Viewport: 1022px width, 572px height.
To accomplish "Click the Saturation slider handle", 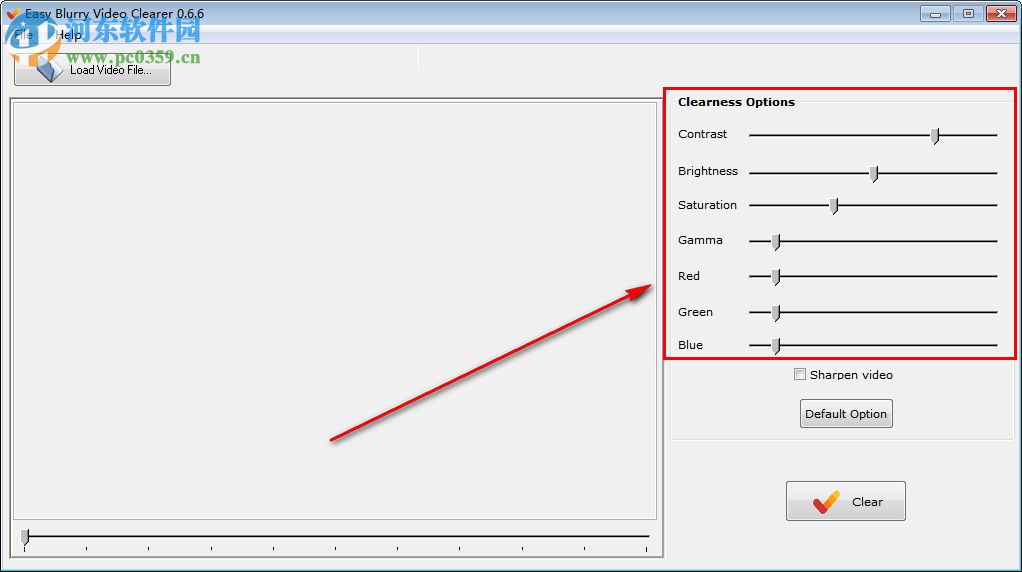I will click(x=834, y=206).
